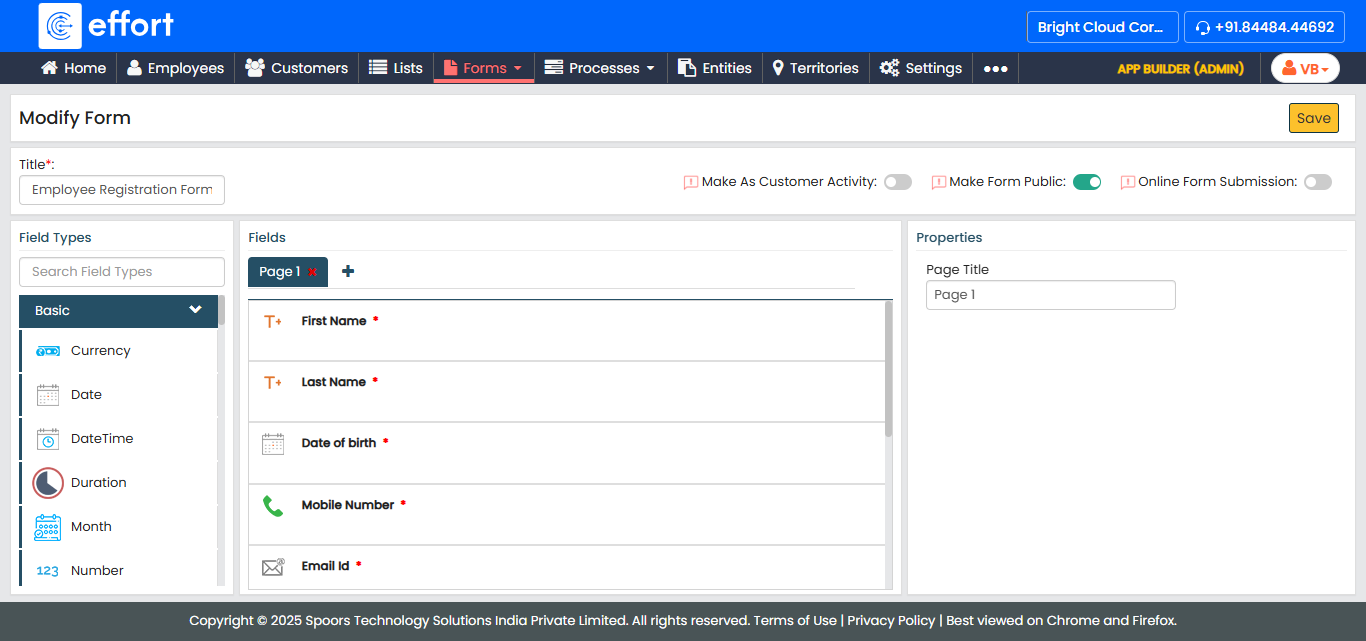Click the plus icon to add page
The width and height of the screenshot is (1366, 641).
pyautogui.click(x=348, y=271)
